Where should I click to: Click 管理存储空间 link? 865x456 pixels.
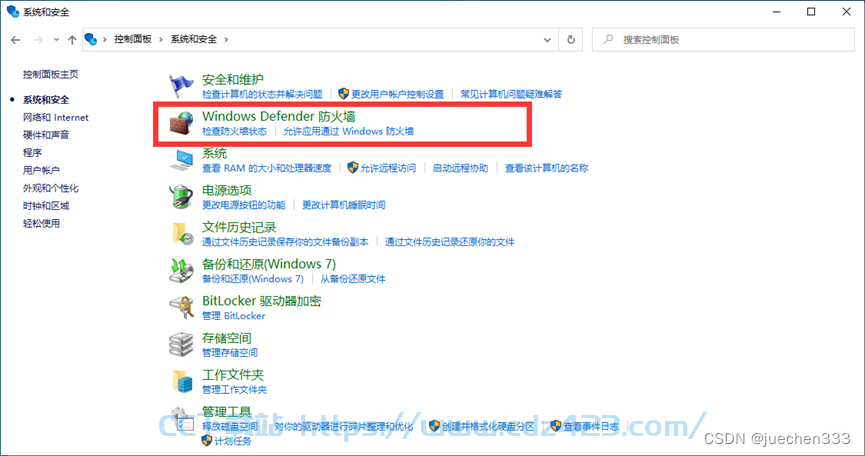click(x=230, y=353)
